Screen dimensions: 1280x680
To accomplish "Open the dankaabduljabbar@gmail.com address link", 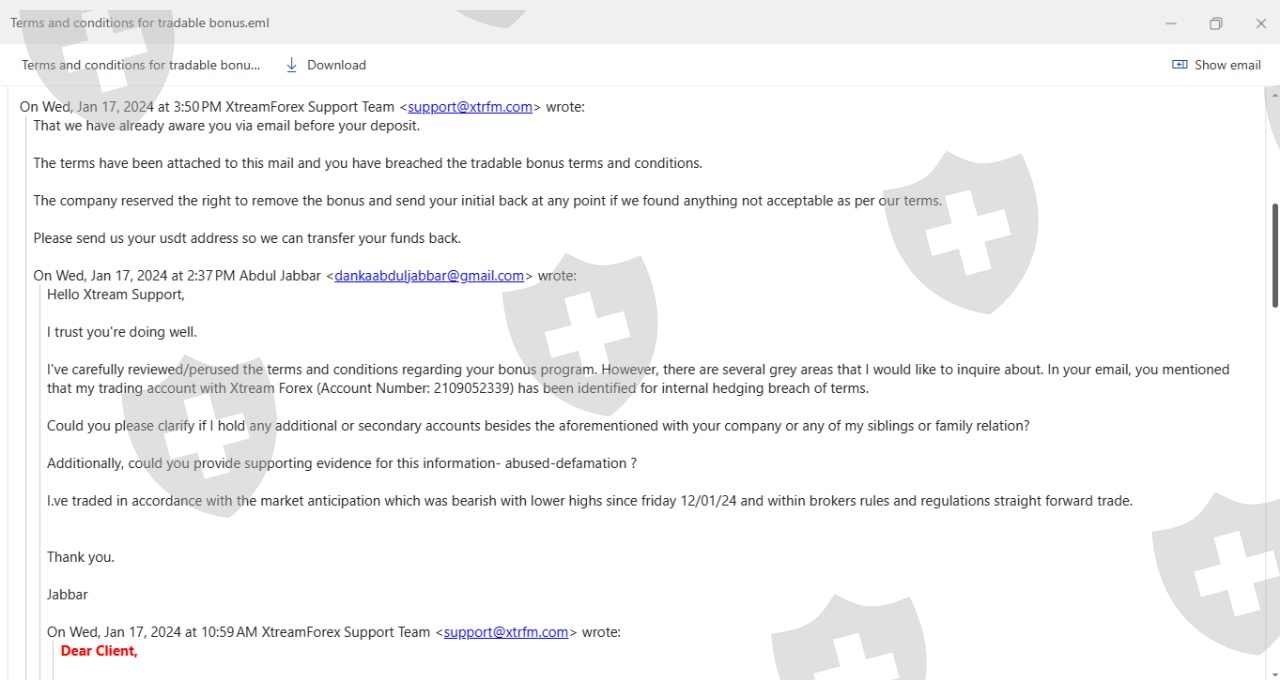I will tap(429, 276).
